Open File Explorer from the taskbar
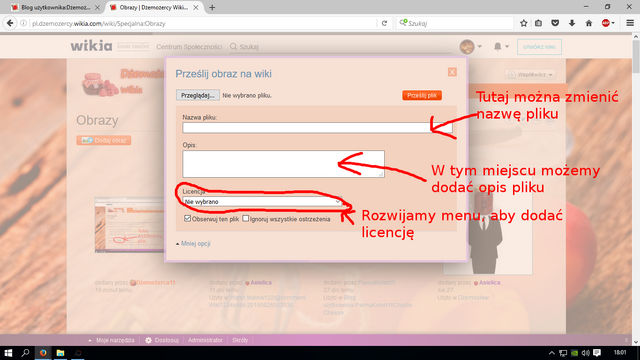Screen dimensions: 640x360 [x=60, y=353]
